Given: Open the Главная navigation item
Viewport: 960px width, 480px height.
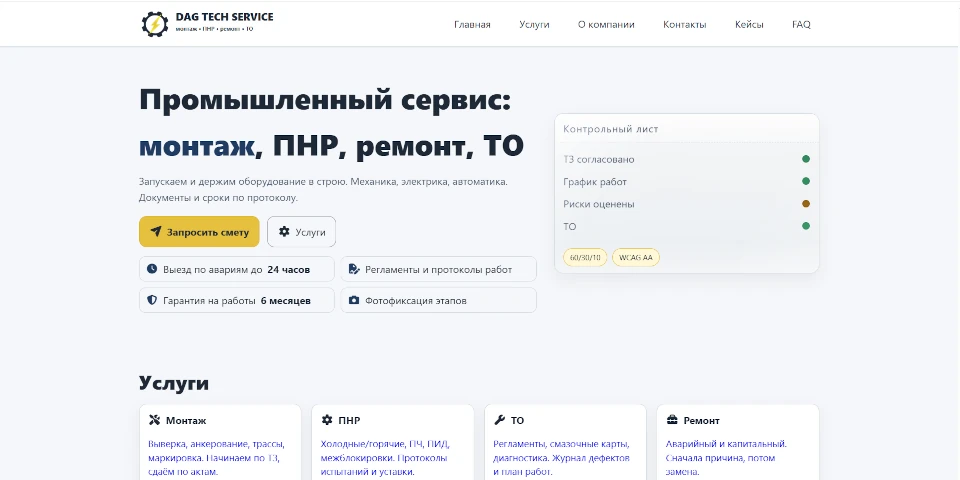Looking at the screenshot, I should tap(472, 25).
